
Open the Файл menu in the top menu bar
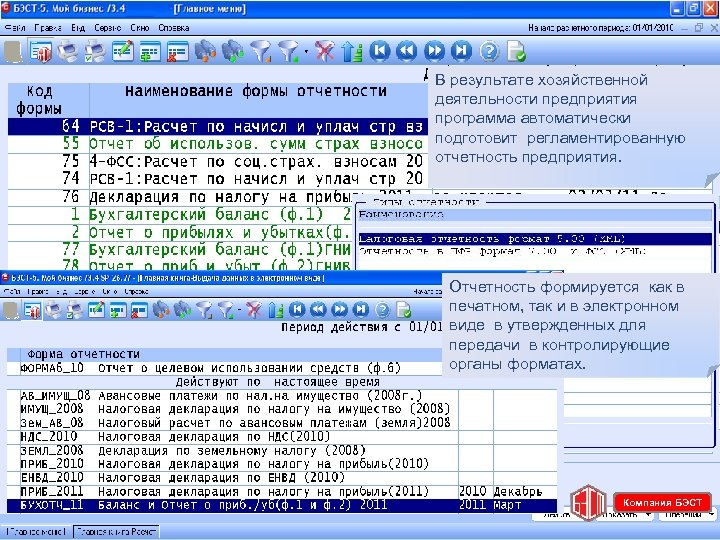[x=15, y=28]
